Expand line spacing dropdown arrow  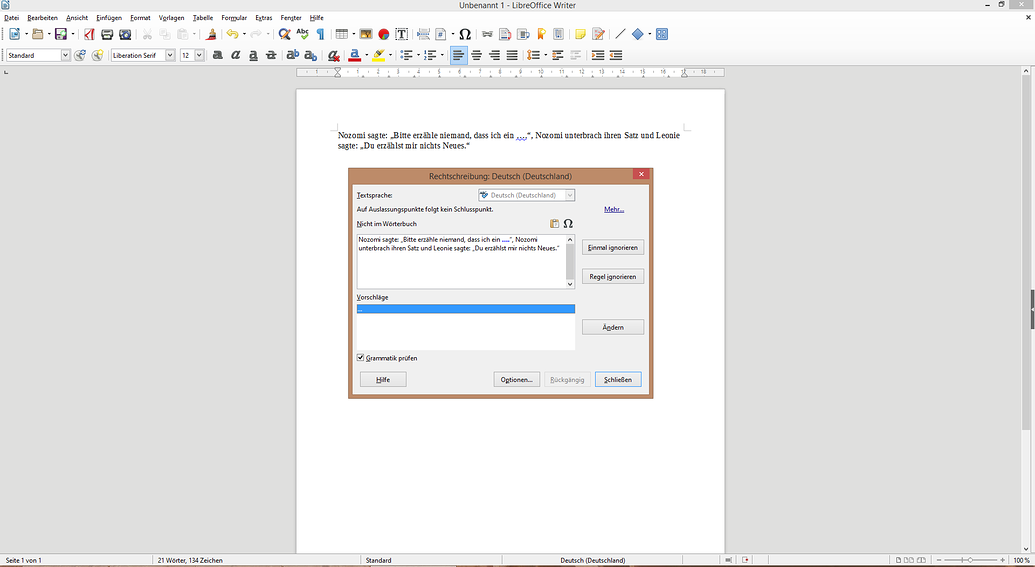(x=545, y=55)
